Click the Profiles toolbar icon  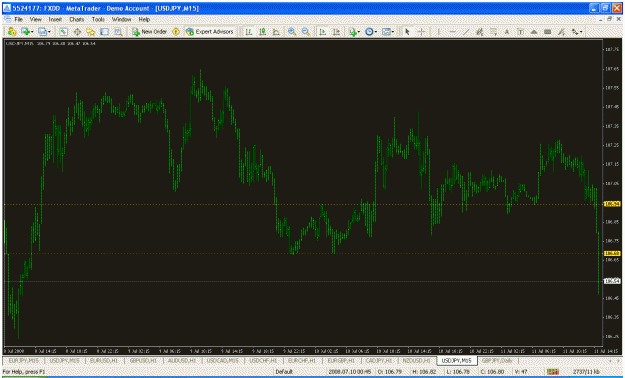pos(42,32)
